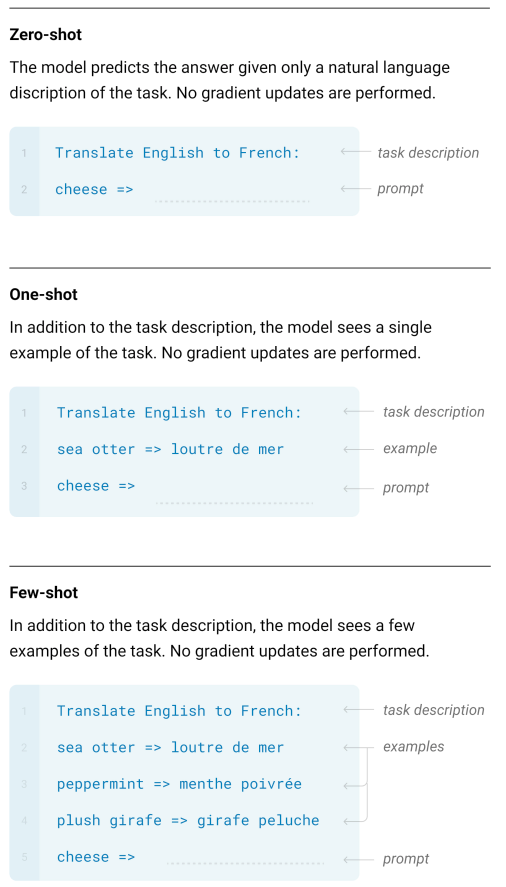This screenshot has height=887, width=506.
Task: Click line number 5 in few-shot code box
Action: [24, 857]
